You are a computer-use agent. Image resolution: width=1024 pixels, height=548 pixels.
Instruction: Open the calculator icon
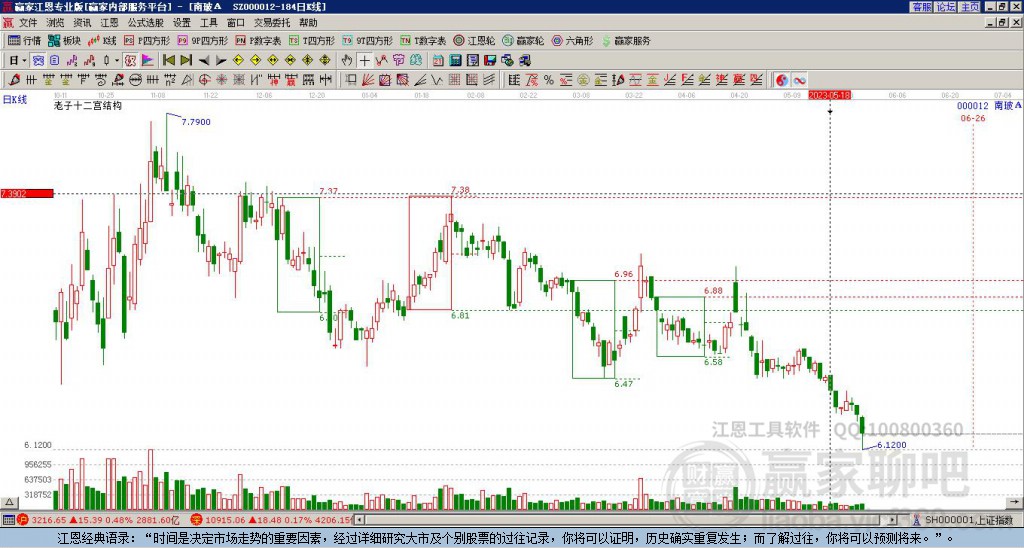pos(455,60)
